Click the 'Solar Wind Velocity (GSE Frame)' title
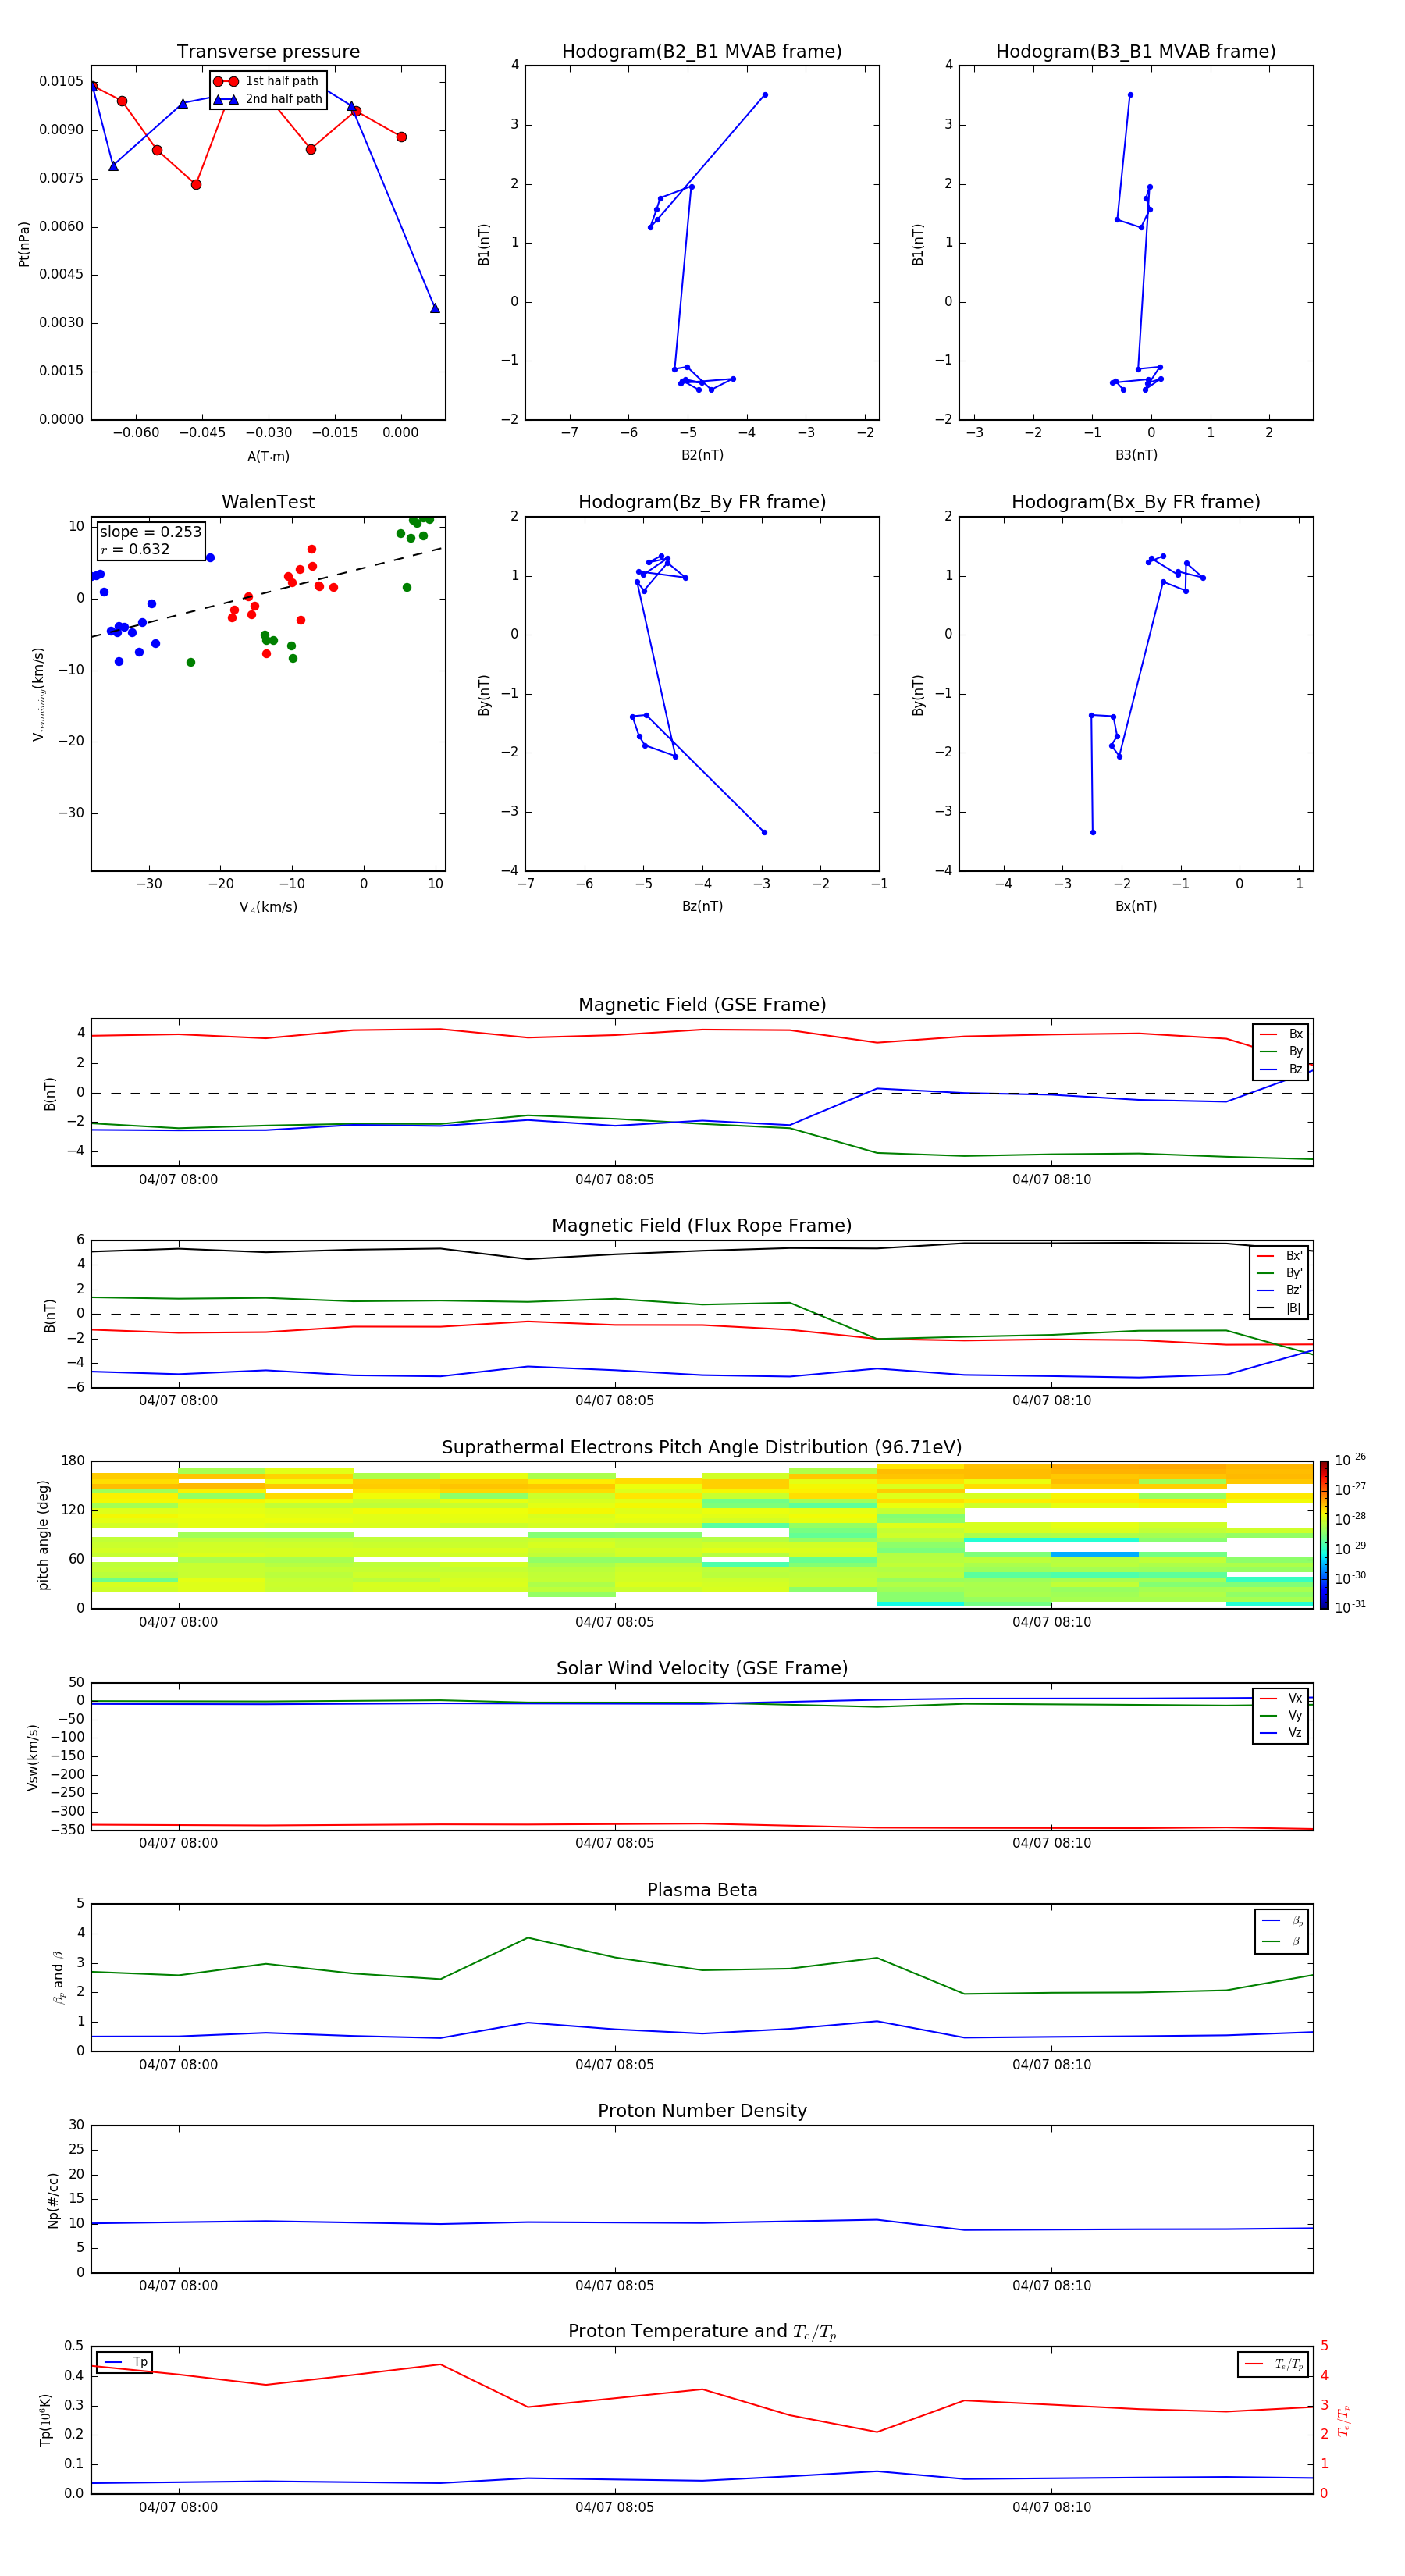Screen dimensions: 1405x2576 click(702, 1668)
